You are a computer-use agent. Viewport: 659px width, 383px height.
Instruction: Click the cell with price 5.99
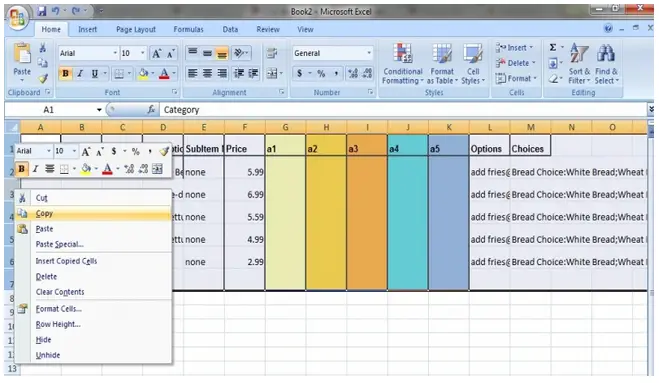click(245, 172)
